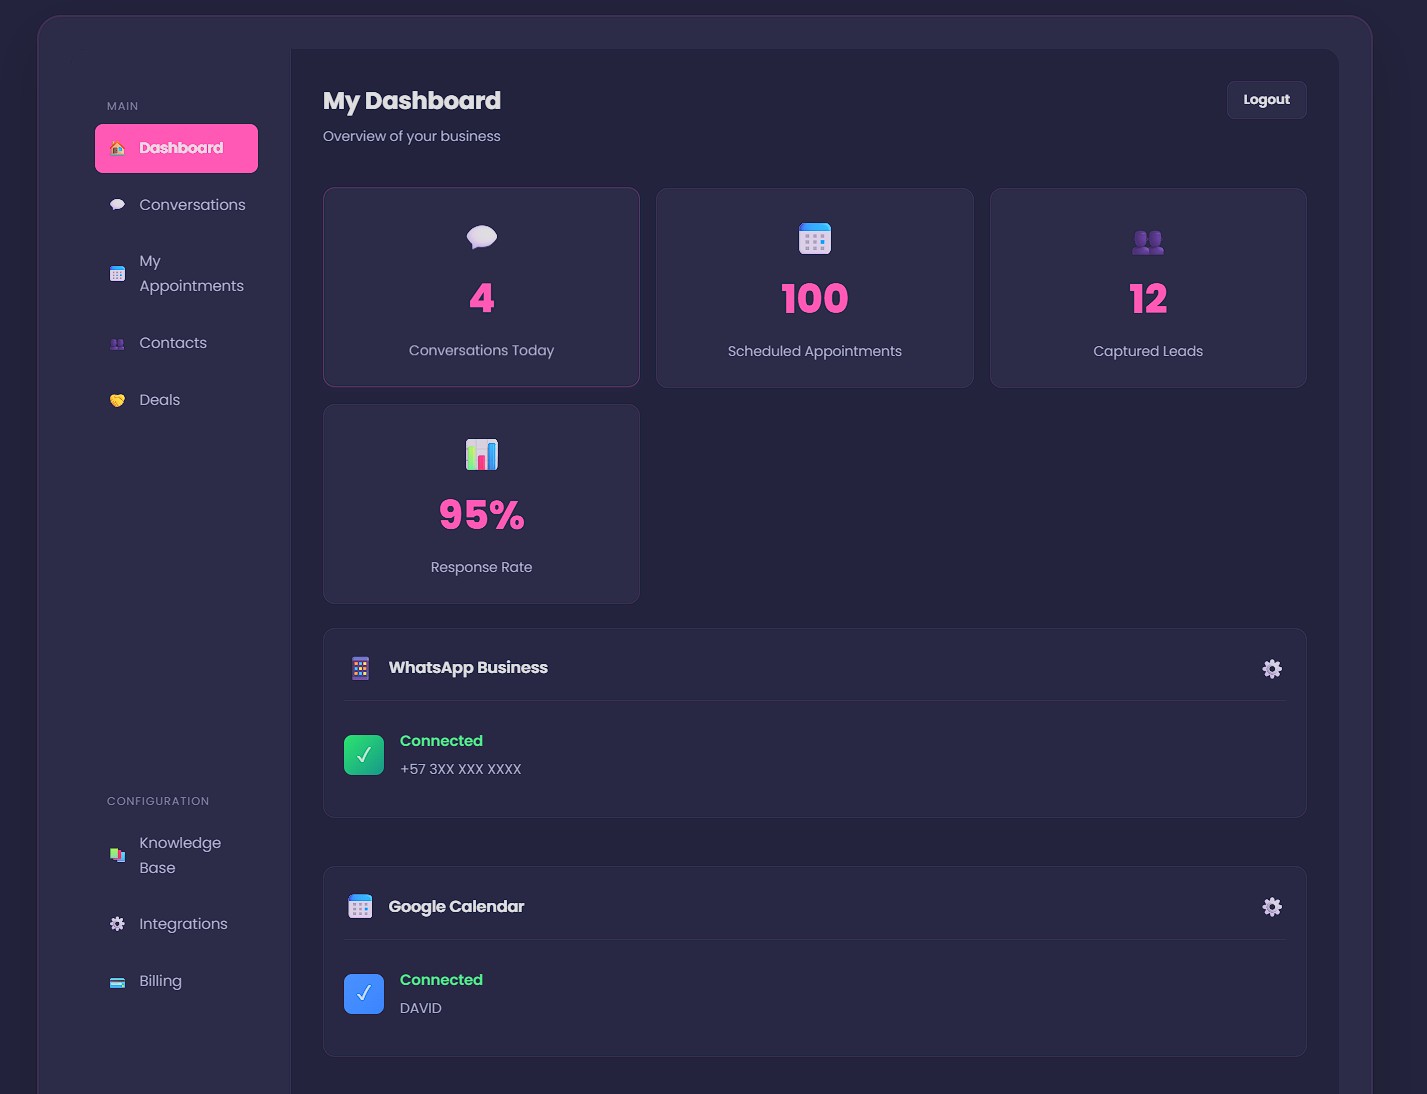Click the people icon in Captured Leads card
This screenshot has height=1094, width=1427.
coord(1147,241)
